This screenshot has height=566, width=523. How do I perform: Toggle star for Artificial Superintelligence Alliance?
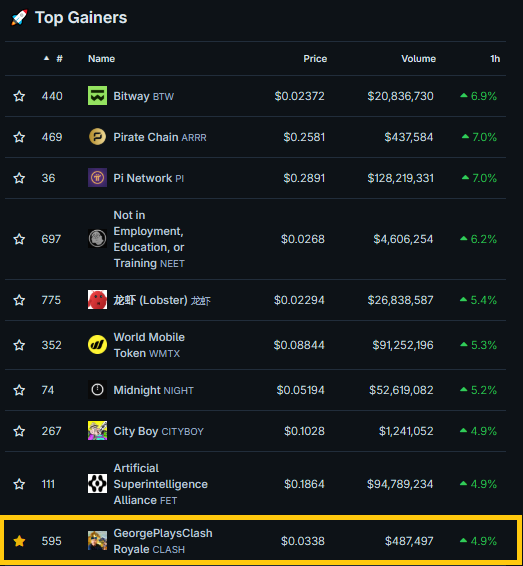[x=19, y=484]
